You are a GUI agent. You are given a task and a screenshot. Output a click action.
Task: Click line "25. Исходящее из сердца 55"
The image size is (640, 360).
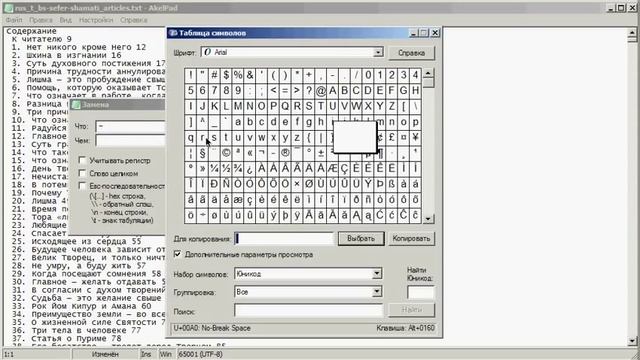pyautogui.click(x=76, y=241)
